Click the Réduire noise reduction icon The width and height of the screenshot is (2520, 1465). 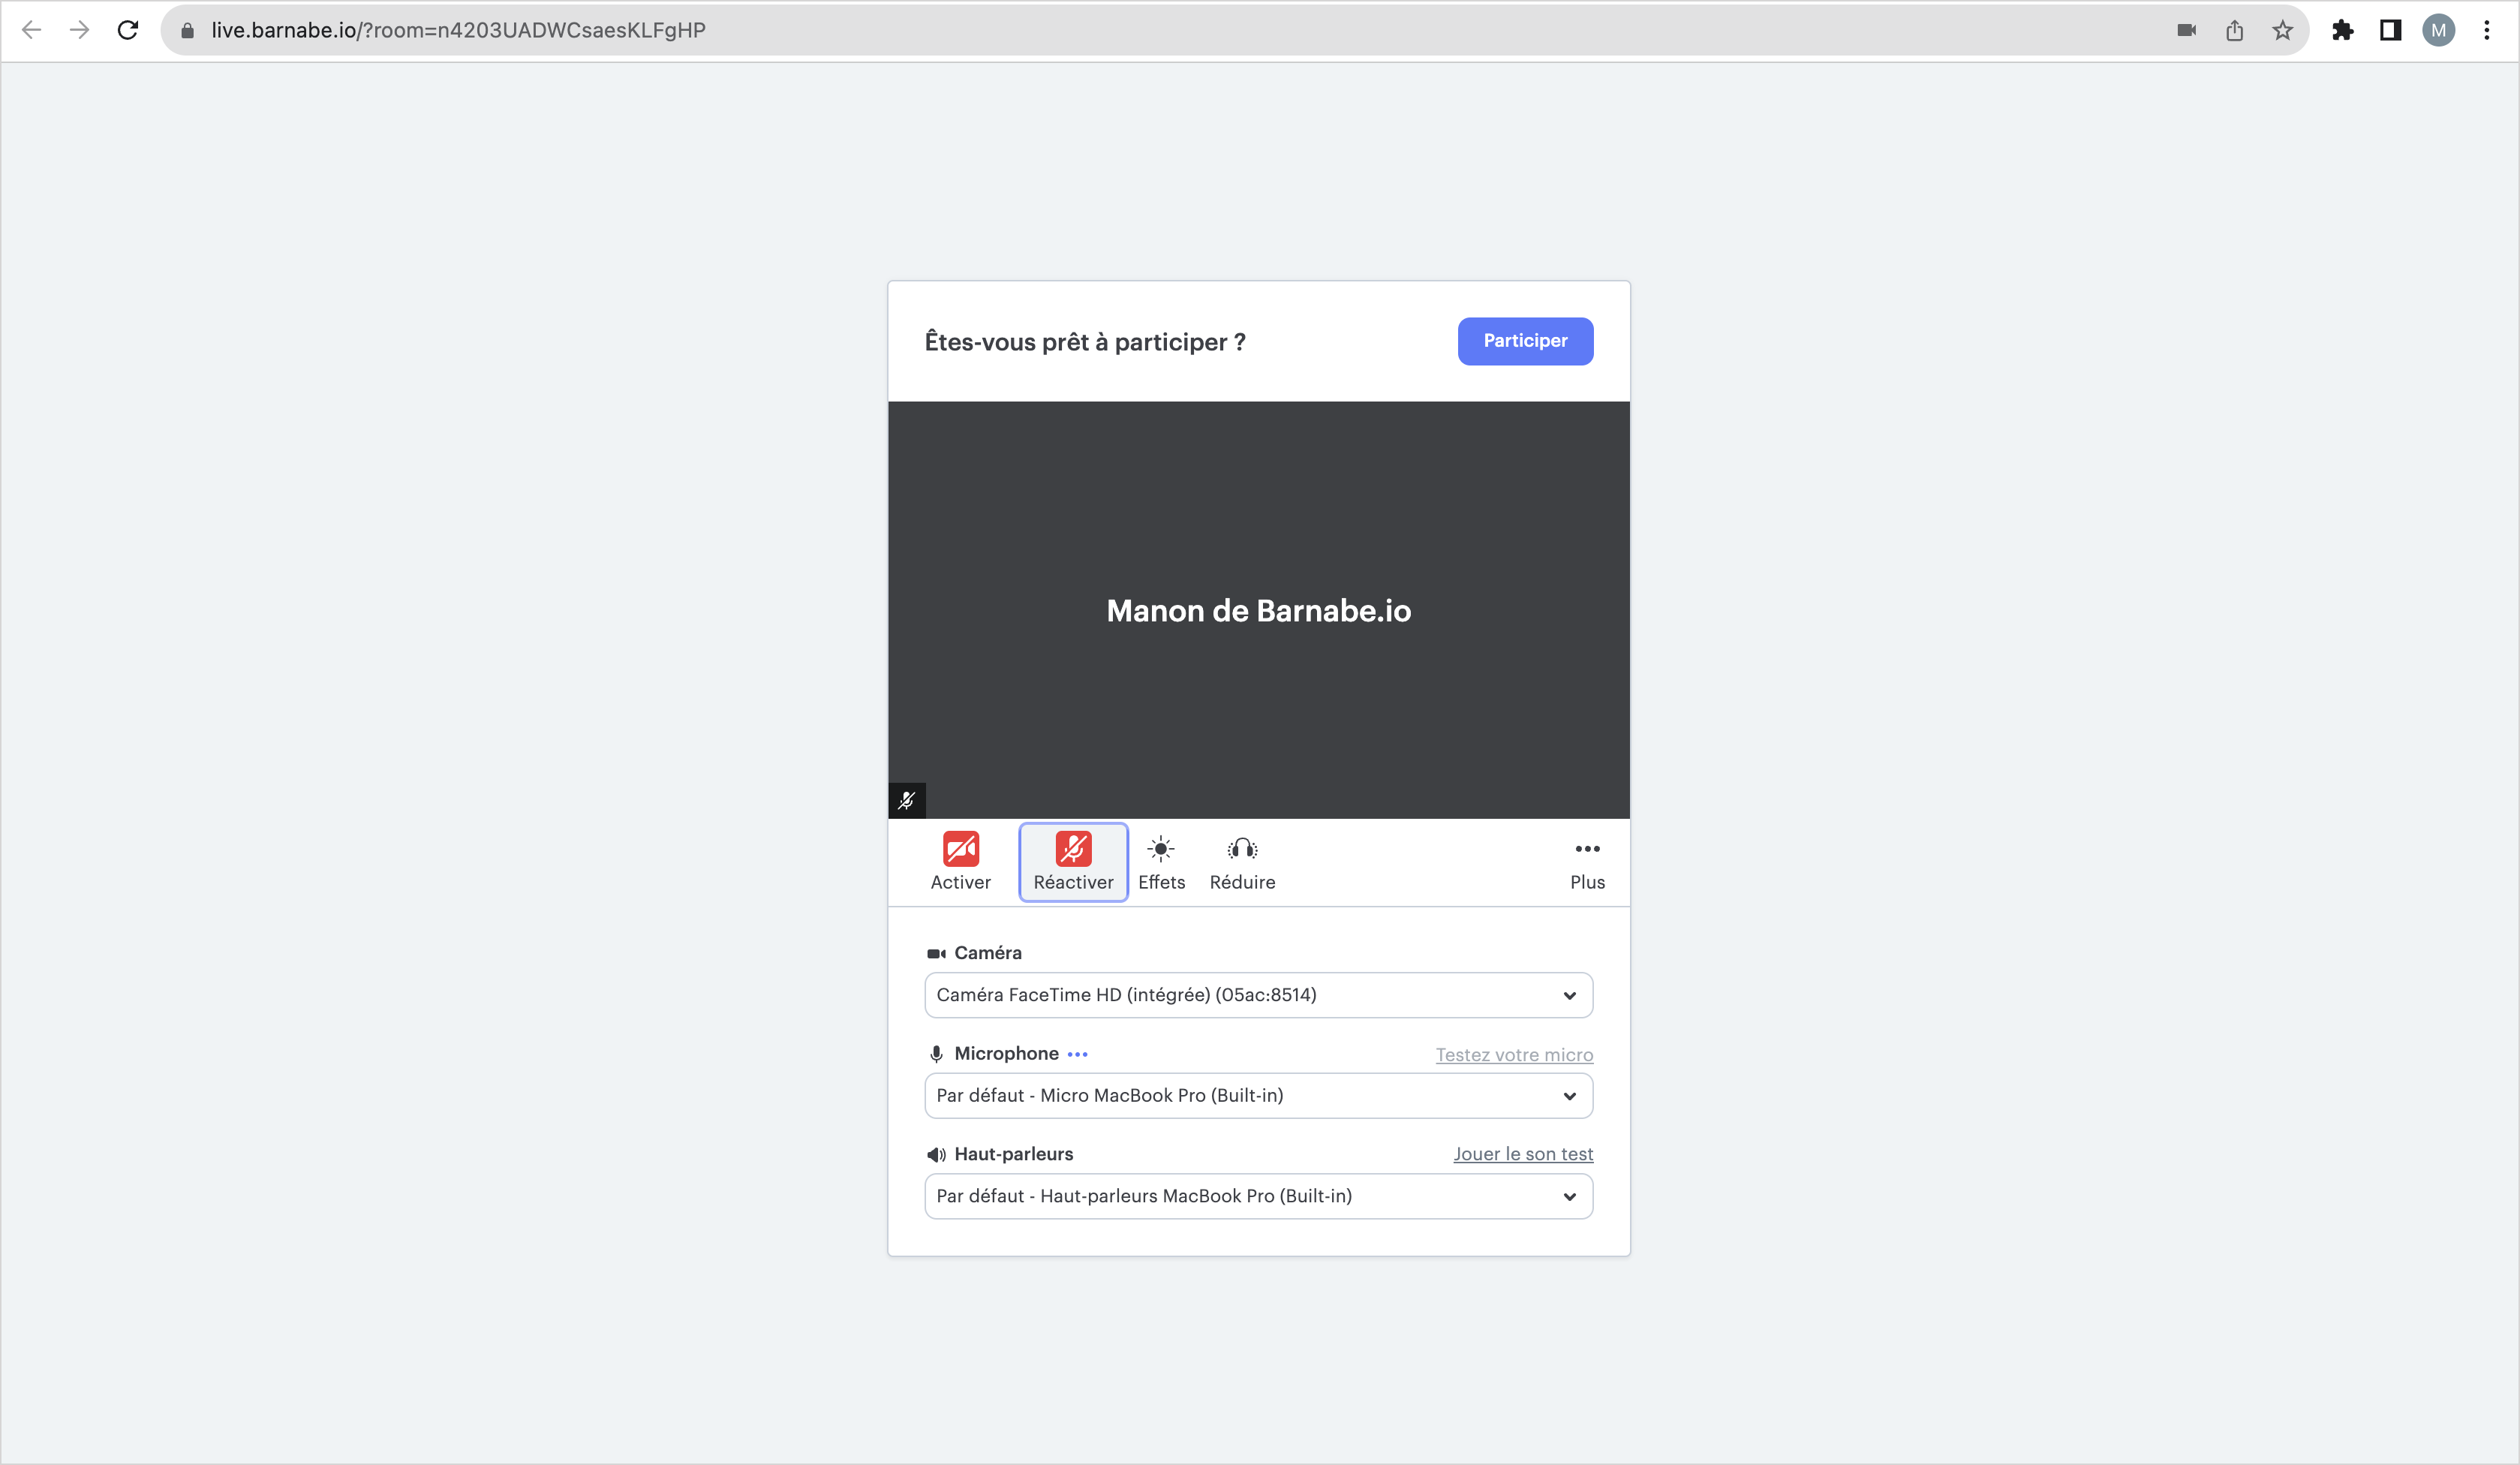pos(1242,862)
